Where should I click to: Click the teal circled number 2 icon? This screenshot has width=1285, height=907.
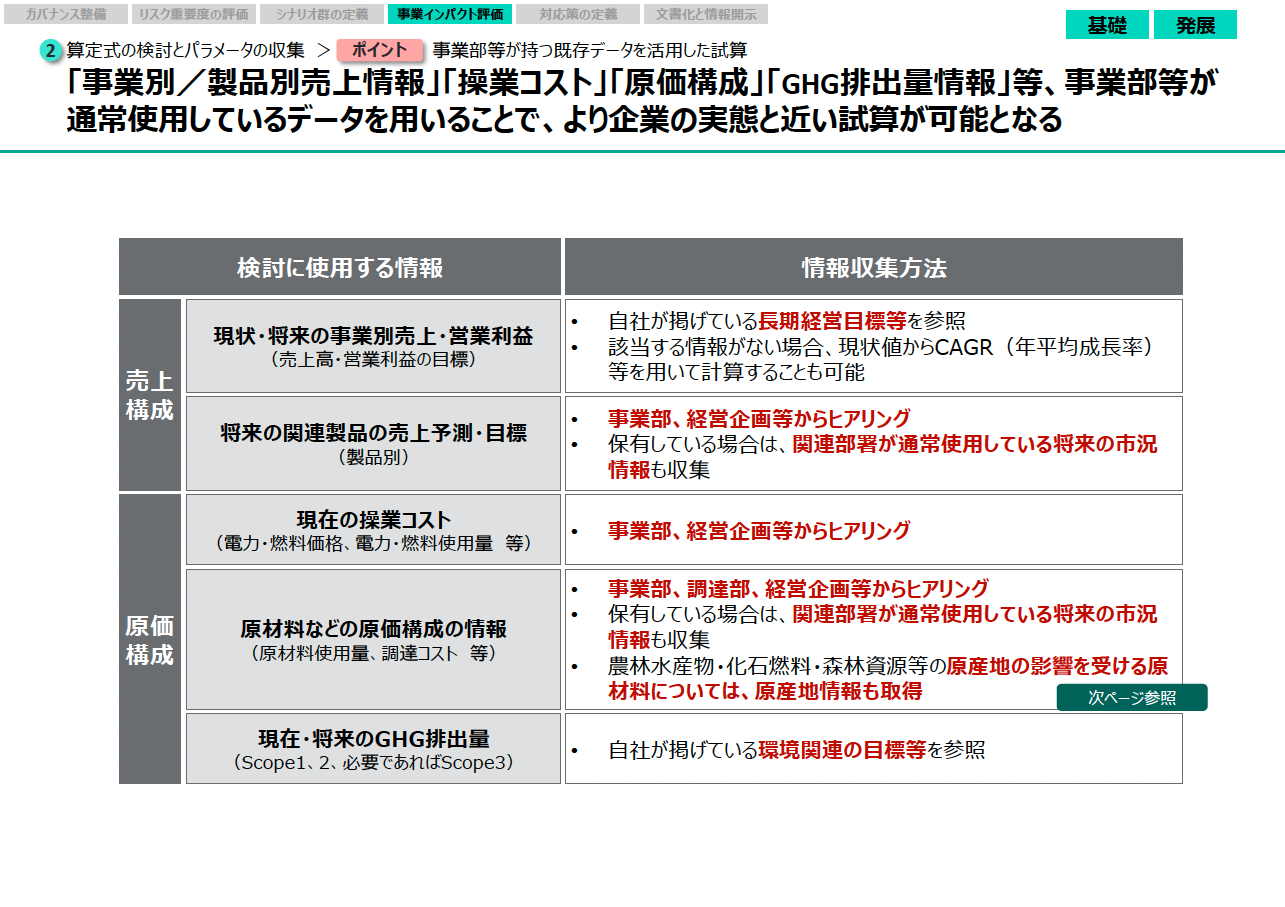52,51
